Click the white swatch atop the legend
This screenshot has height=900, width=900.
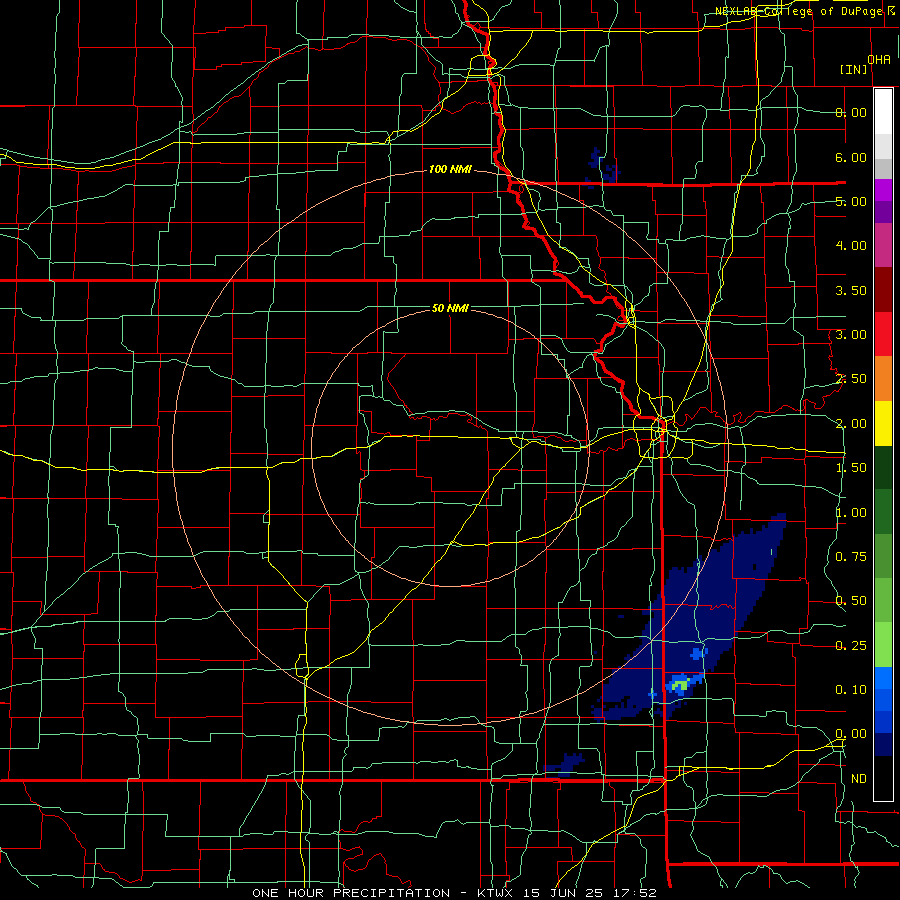coord(883,111)
